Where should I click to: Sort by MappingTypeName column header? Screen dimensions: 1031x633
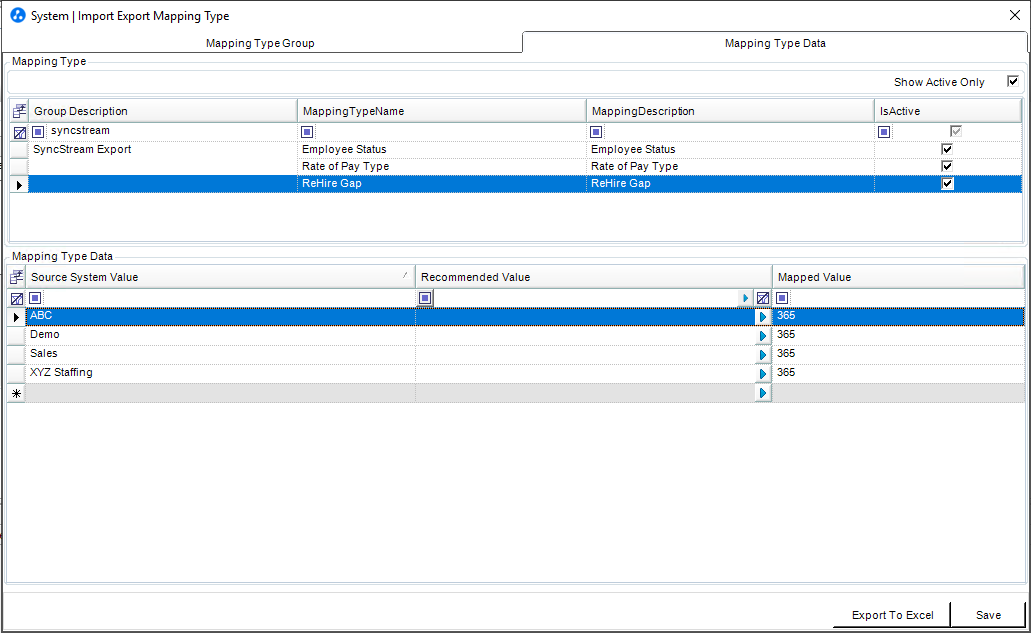coord(442,111)
